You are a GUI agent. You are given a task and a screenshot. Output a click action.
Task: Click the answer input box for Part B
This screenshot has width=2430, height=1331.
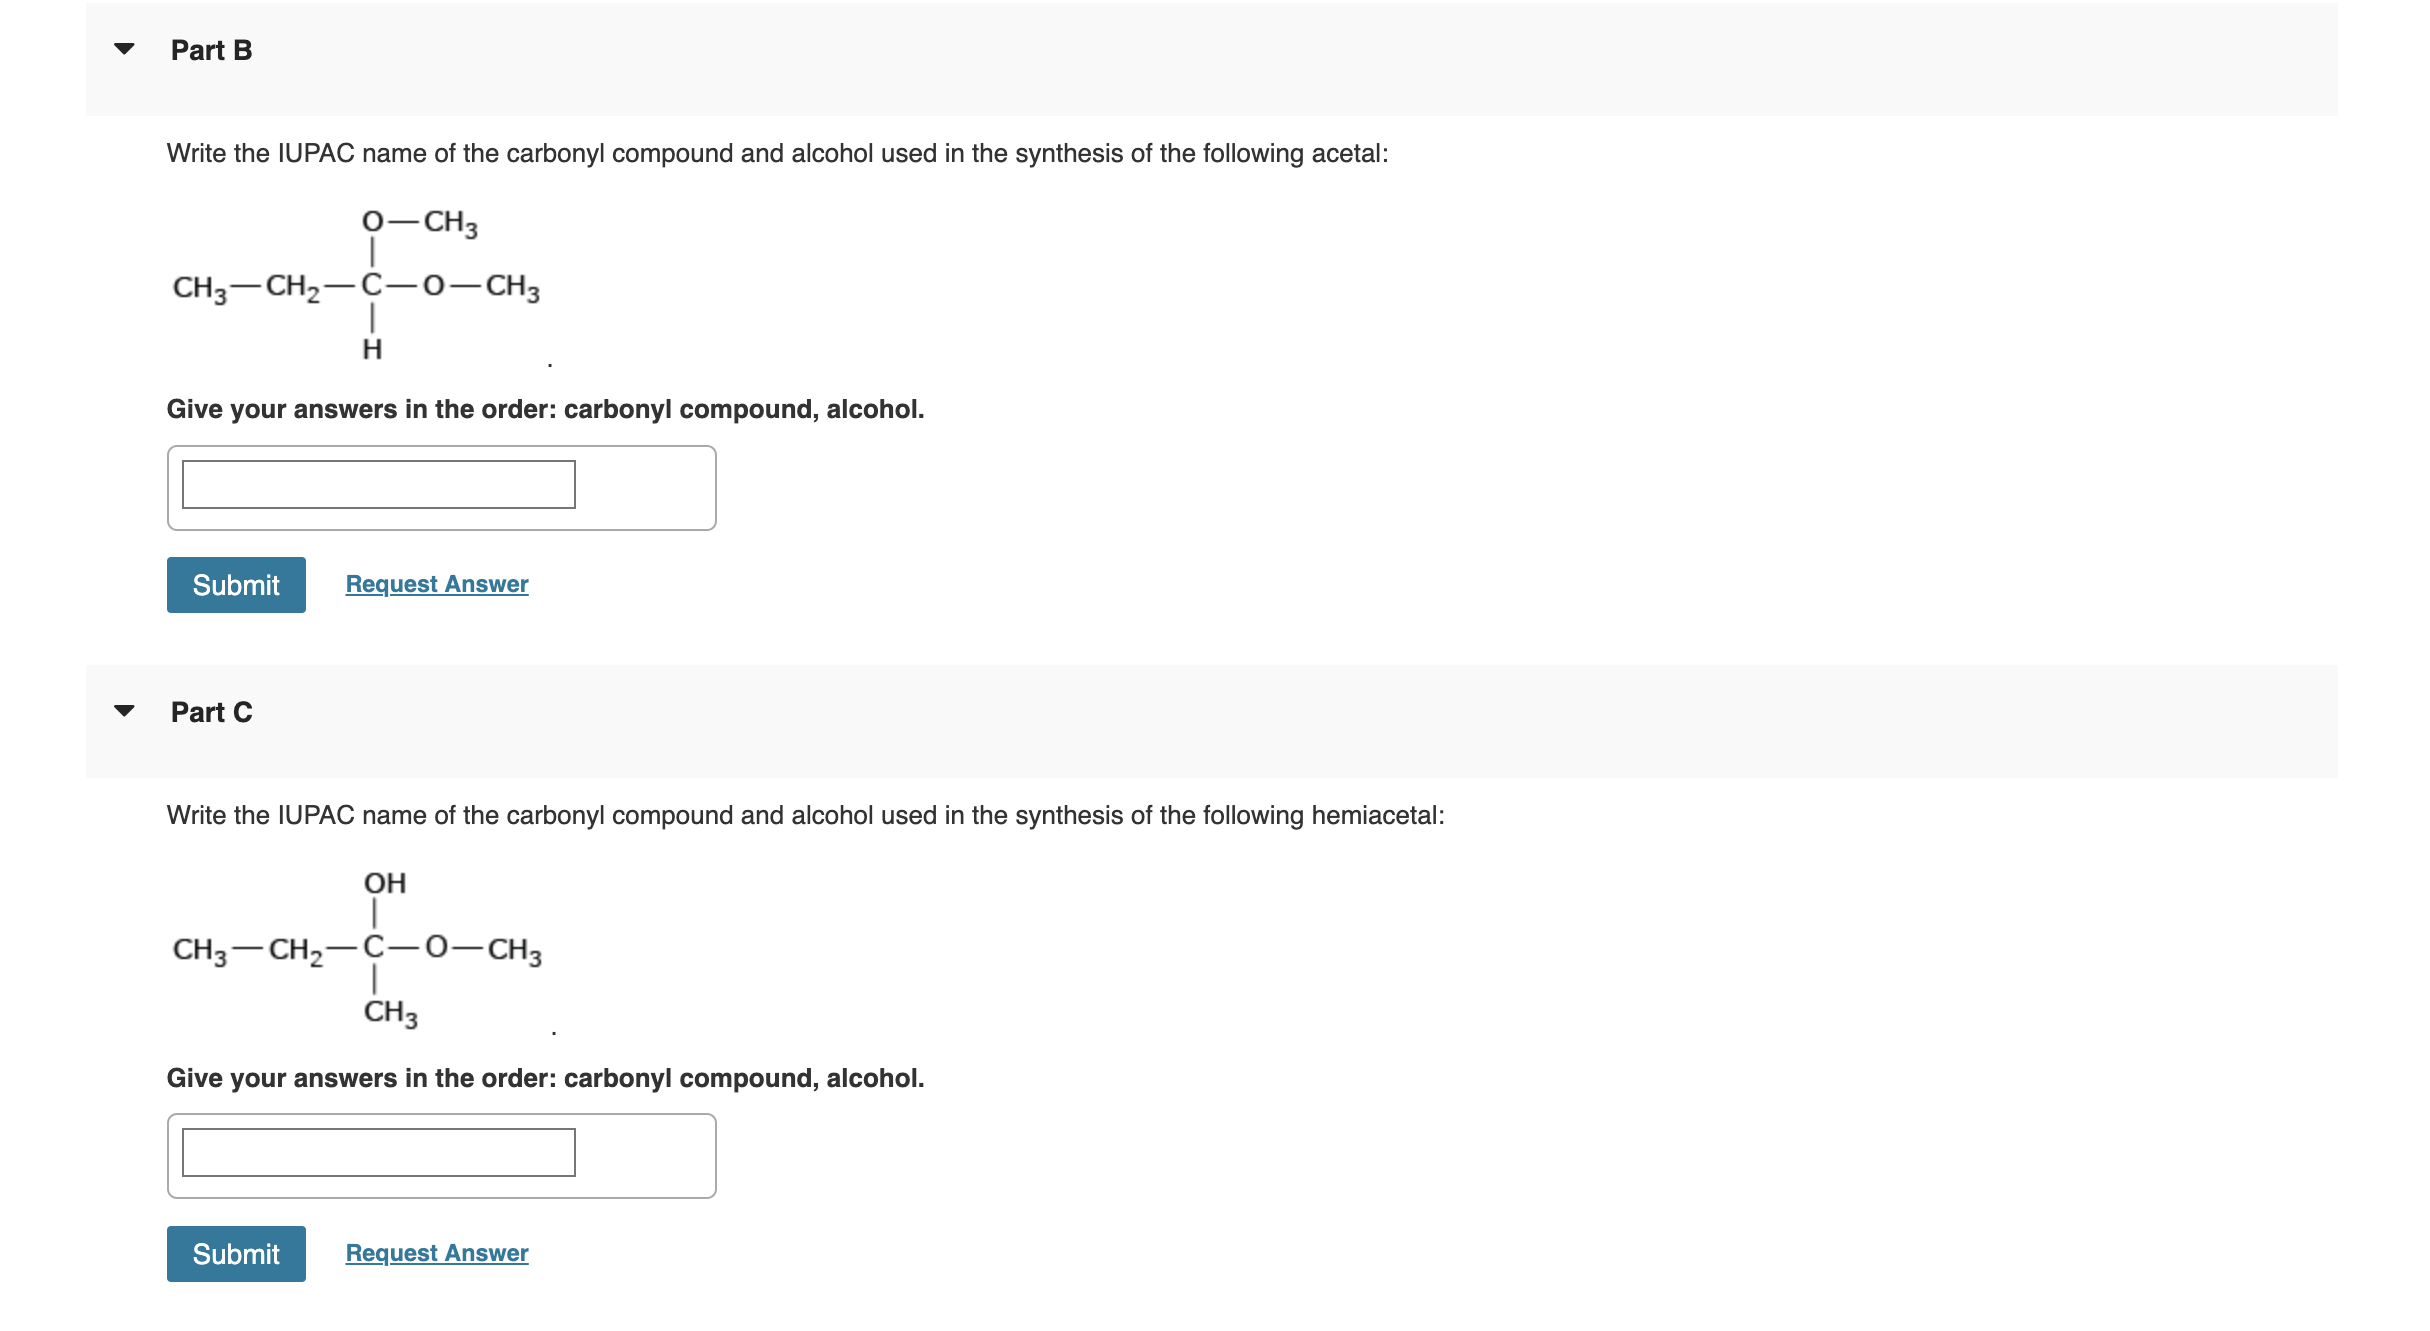point(378,485)
